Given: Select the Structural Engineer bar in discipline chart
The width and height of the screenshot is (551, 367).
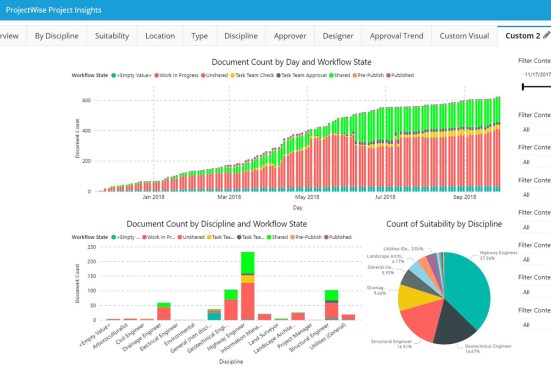Looking at the screenshot, I should (331, 305).
